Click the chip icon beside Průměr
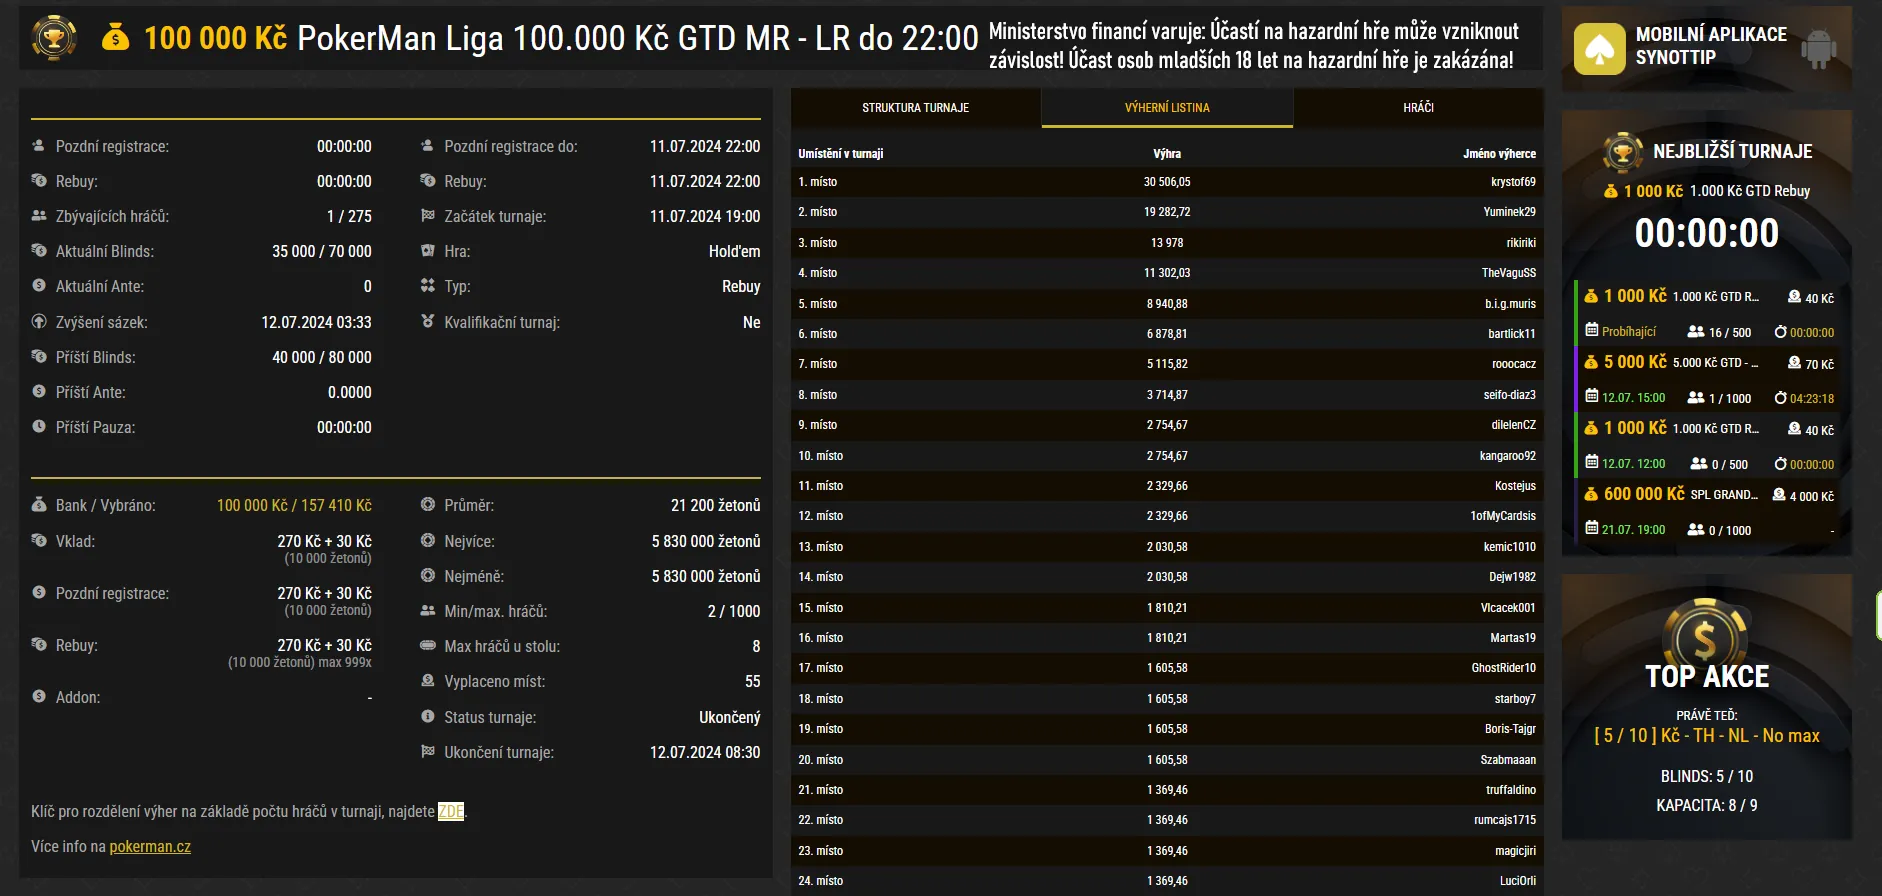Image resolution: width=1882 pixels, height=896 pixels. 428,505
